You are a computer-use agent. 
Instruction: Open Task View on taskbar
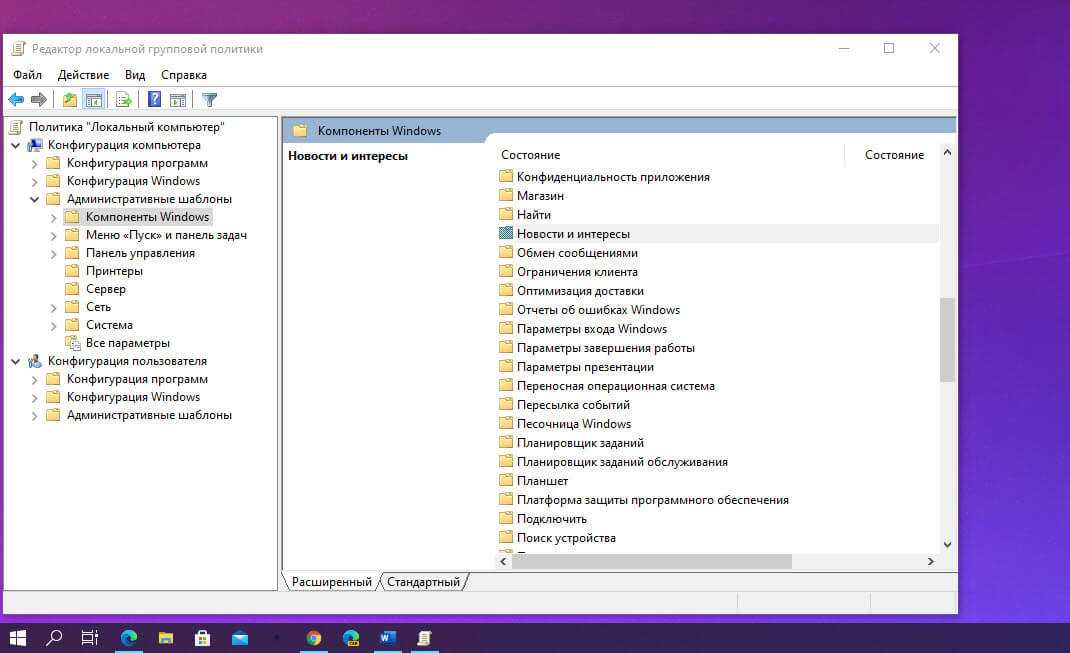pos(89,638)
